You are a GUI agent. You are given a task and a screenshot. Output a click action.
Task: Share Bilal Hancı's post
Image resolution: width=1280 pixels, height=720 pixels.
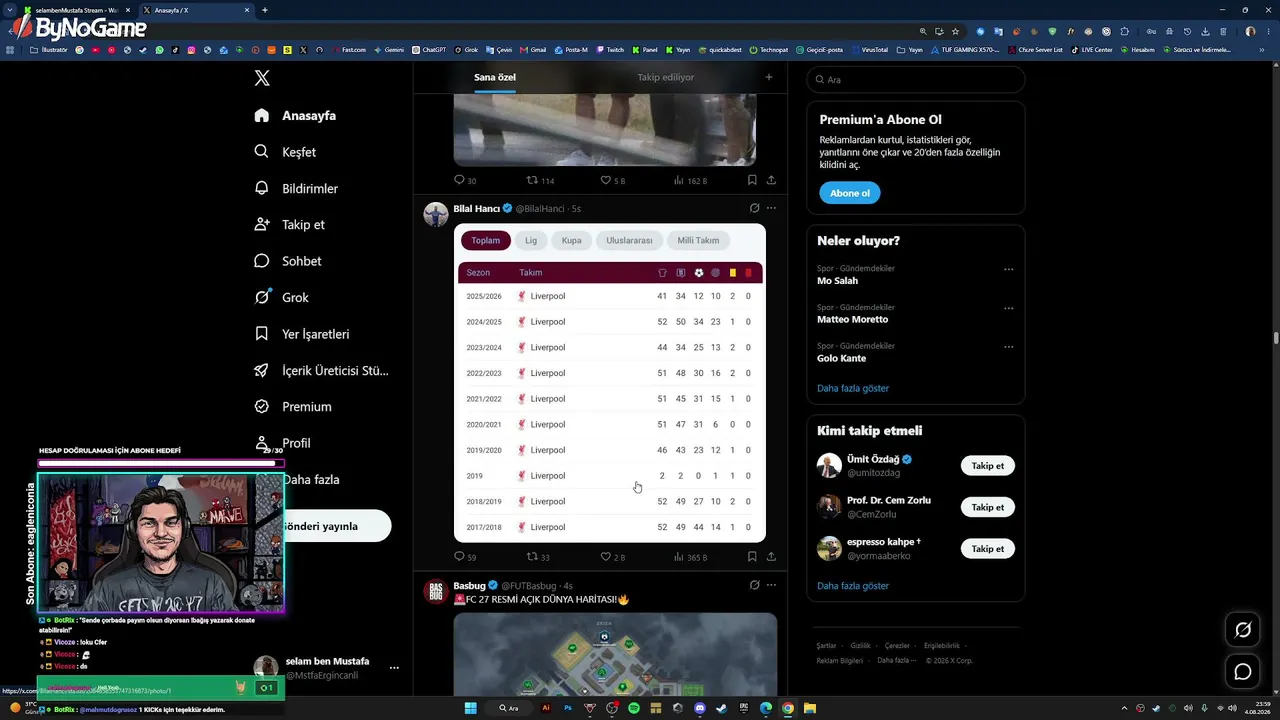point(771,557)
